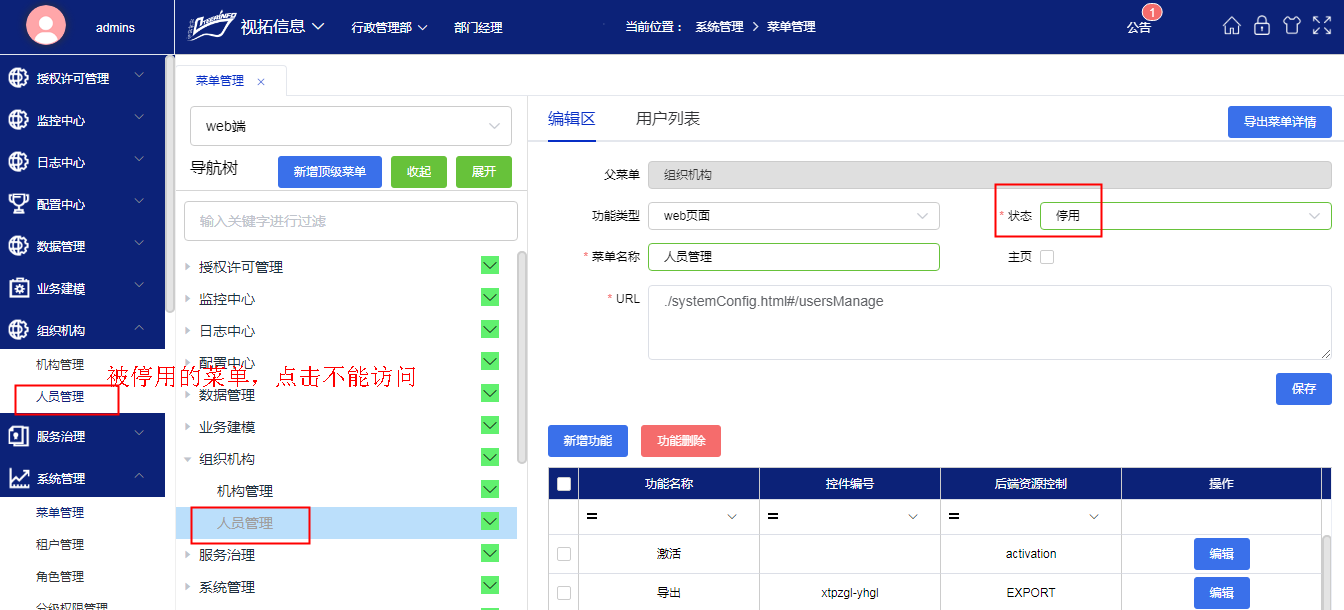Open the 状态 dropdown showing 停用
The height and width of the screenshot is (610, 1344).
coord(1185,216)
